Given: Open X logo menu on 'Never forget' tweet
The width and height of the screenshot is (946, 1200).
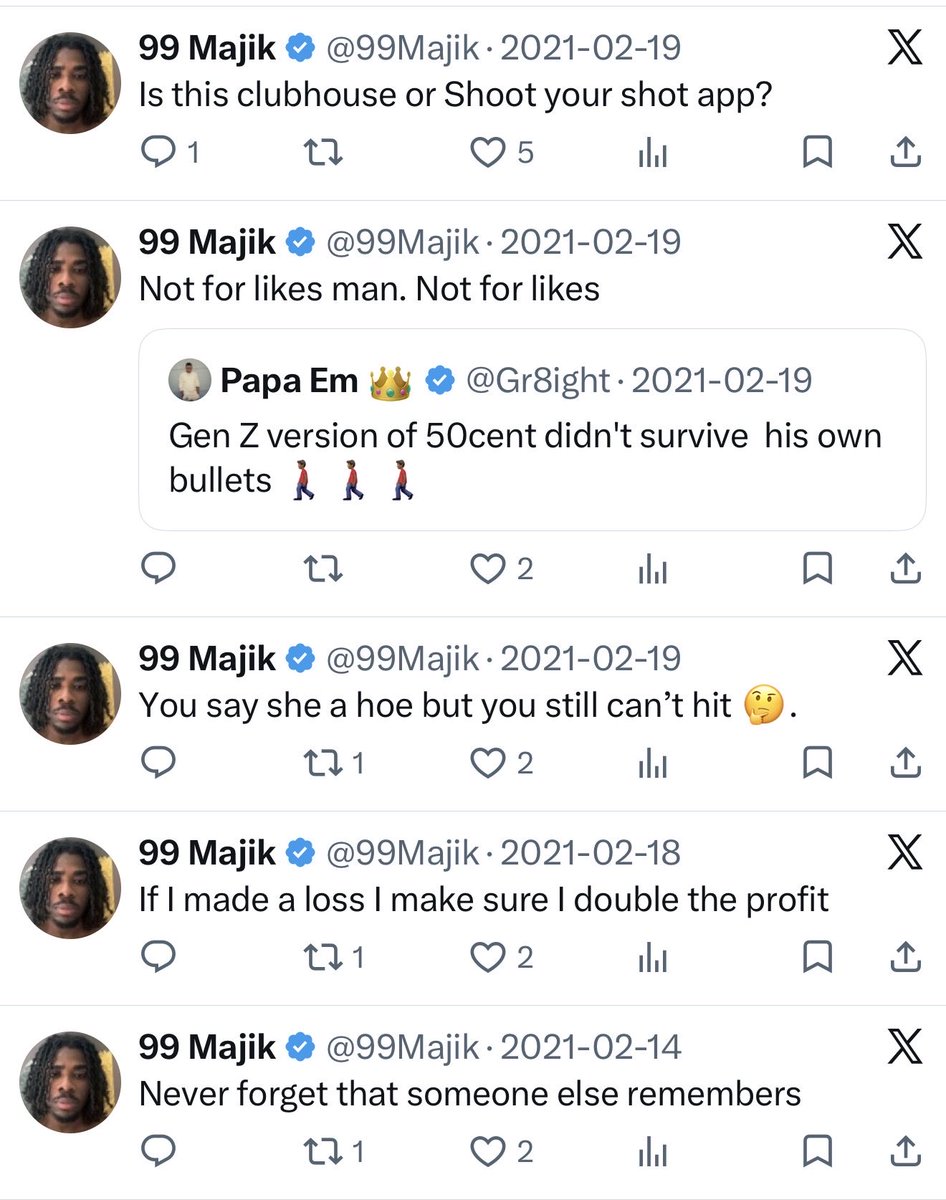Looking at the screenshot, I should click(x=905, y=1047).
